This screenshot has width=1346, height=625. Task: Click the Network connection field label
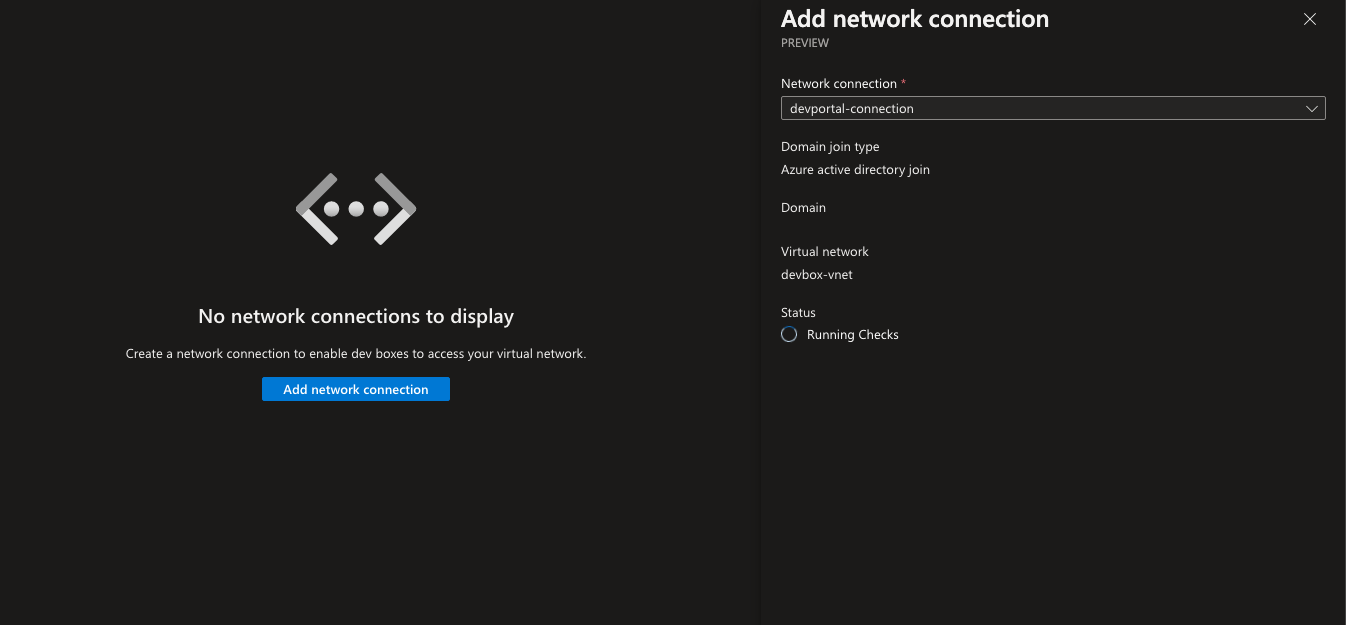pyautogui.click(x=838, y=84)
